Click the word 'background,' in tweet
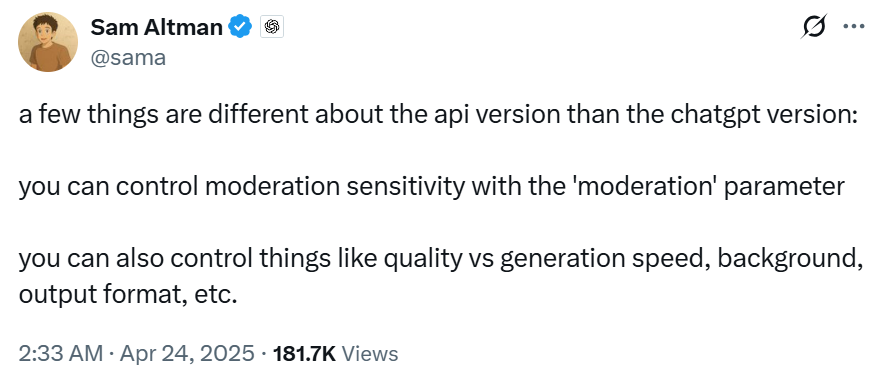The height and width of the screenshot is (376, 891). (x=786, y=260)
